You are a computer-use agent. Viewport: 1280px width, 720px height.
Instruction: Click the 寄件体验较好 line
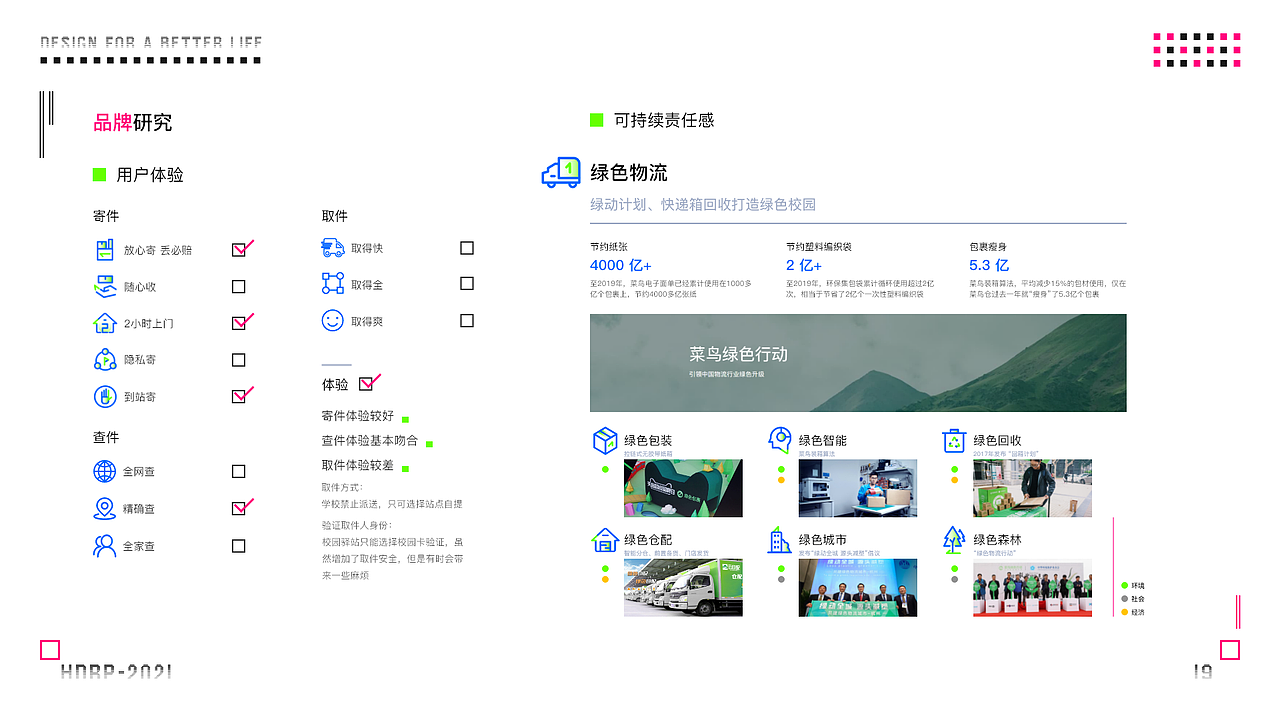358,416
